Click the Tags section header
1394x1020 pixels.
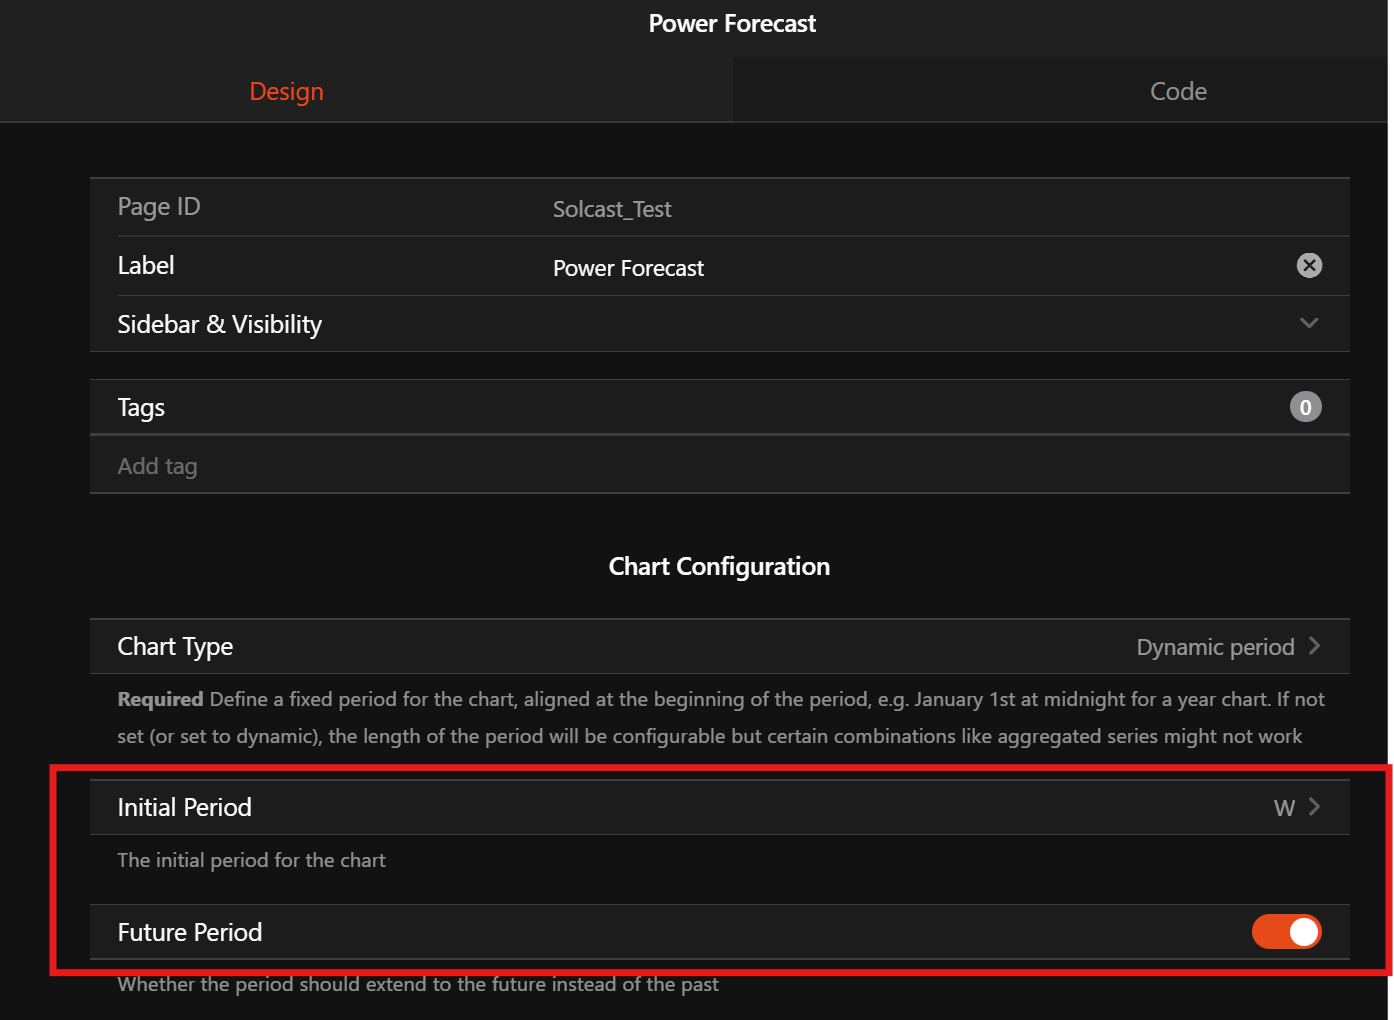point(141,408)
